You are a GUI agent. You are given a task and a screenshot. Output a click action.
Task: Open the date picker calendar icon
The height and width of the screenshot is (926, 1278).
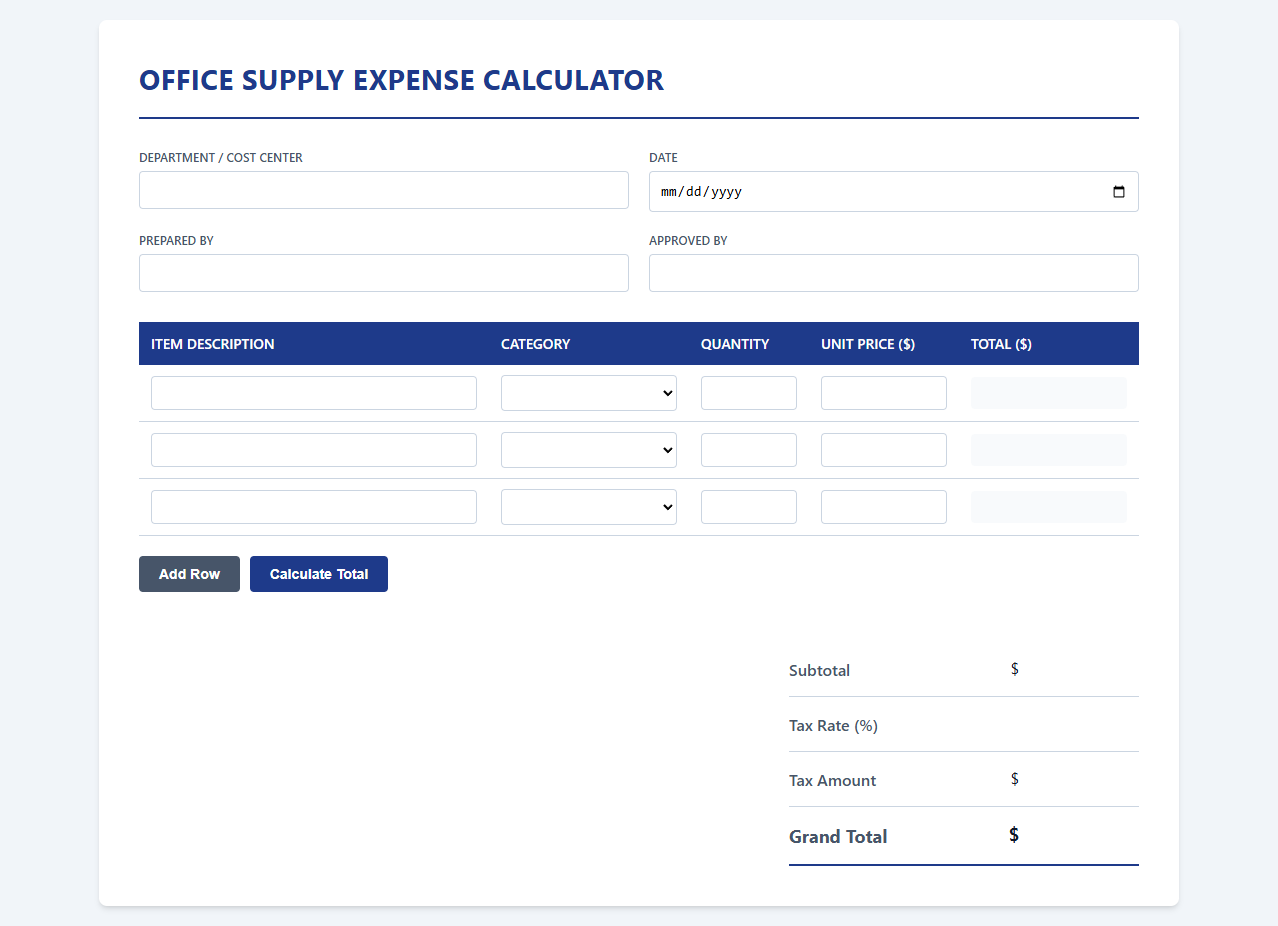click(x=1119, y=192)
